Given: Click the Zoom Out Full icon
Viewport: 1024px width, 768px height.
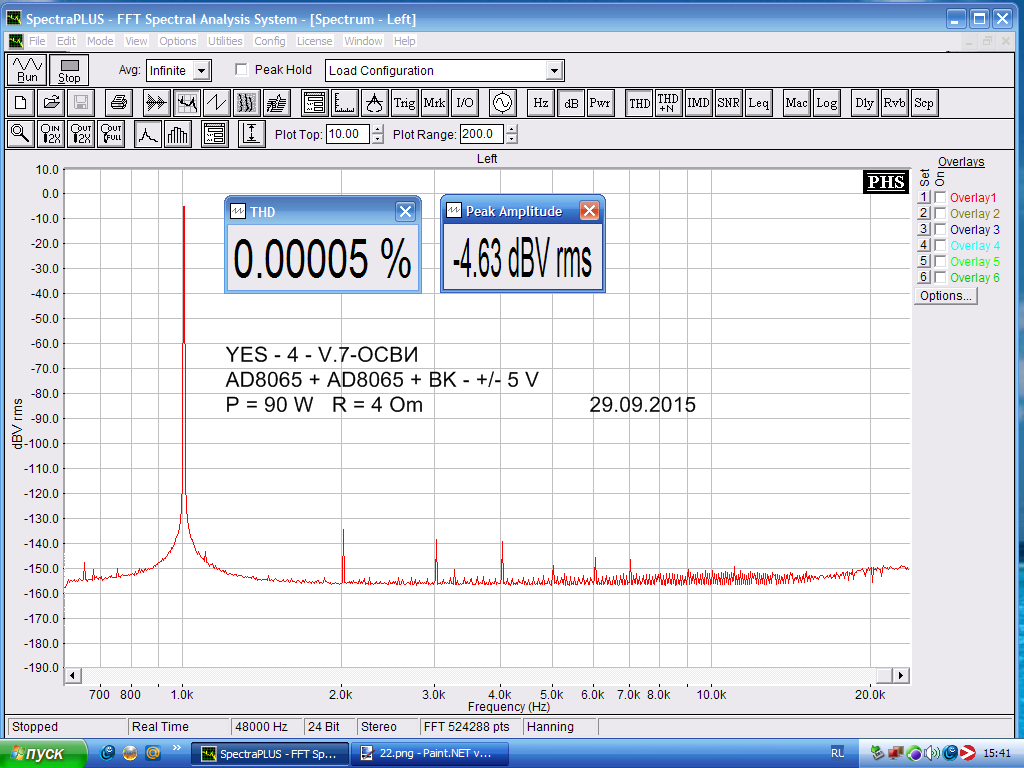Looking at the screenshot, I should click(110, 134).
